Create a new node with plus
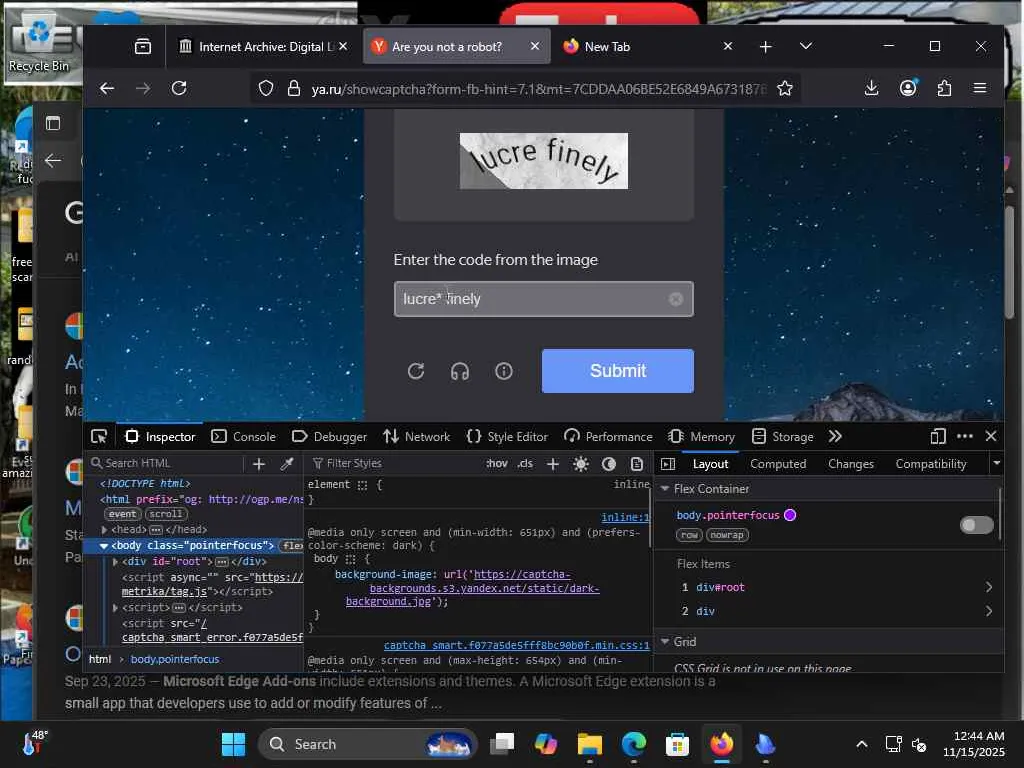Image resolution: width=1024 pixels, height=768 pixels. pyautogui.click(x=259, y=464)
